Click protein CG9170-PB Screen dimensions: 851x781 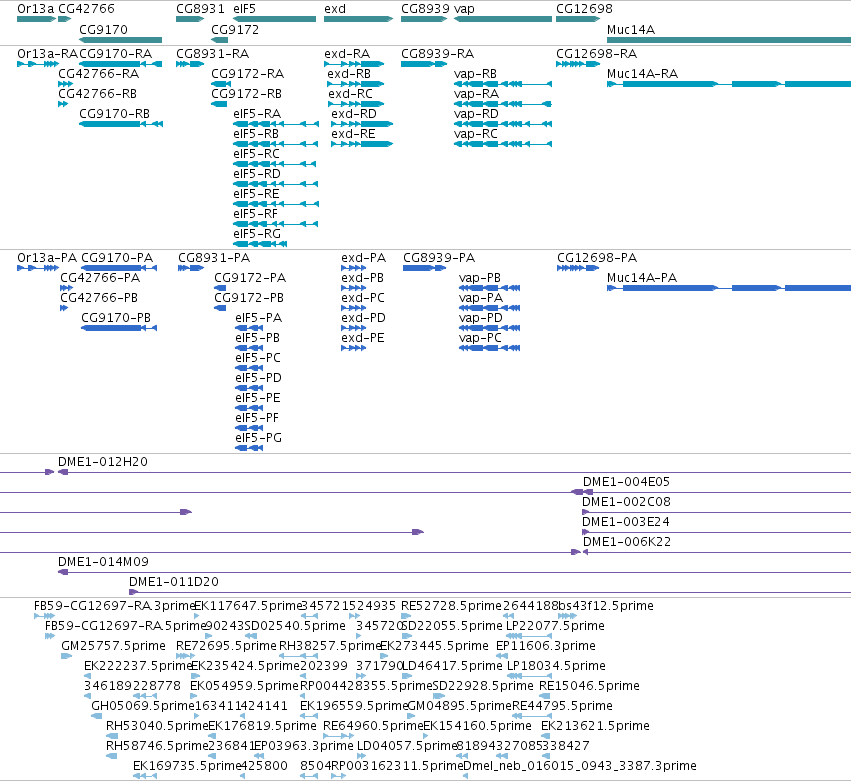pos(119,328)
